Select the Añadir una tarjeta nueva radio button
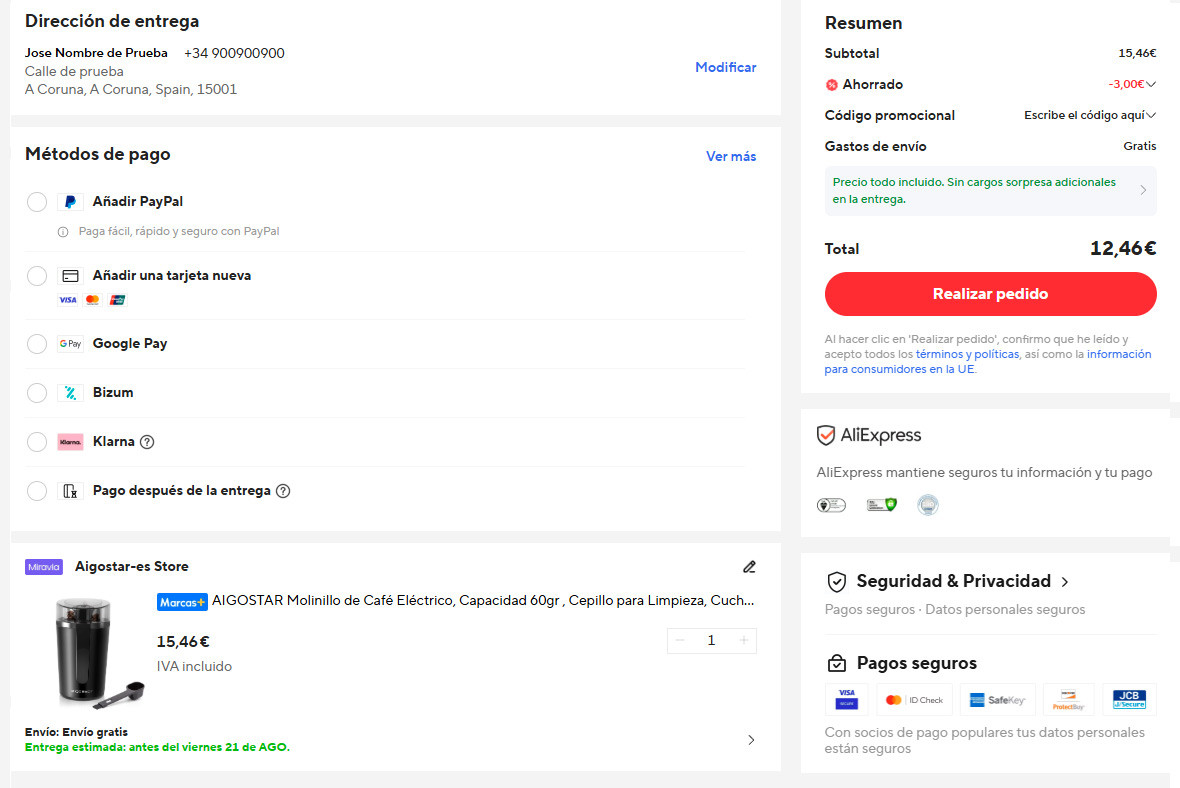 37,275
